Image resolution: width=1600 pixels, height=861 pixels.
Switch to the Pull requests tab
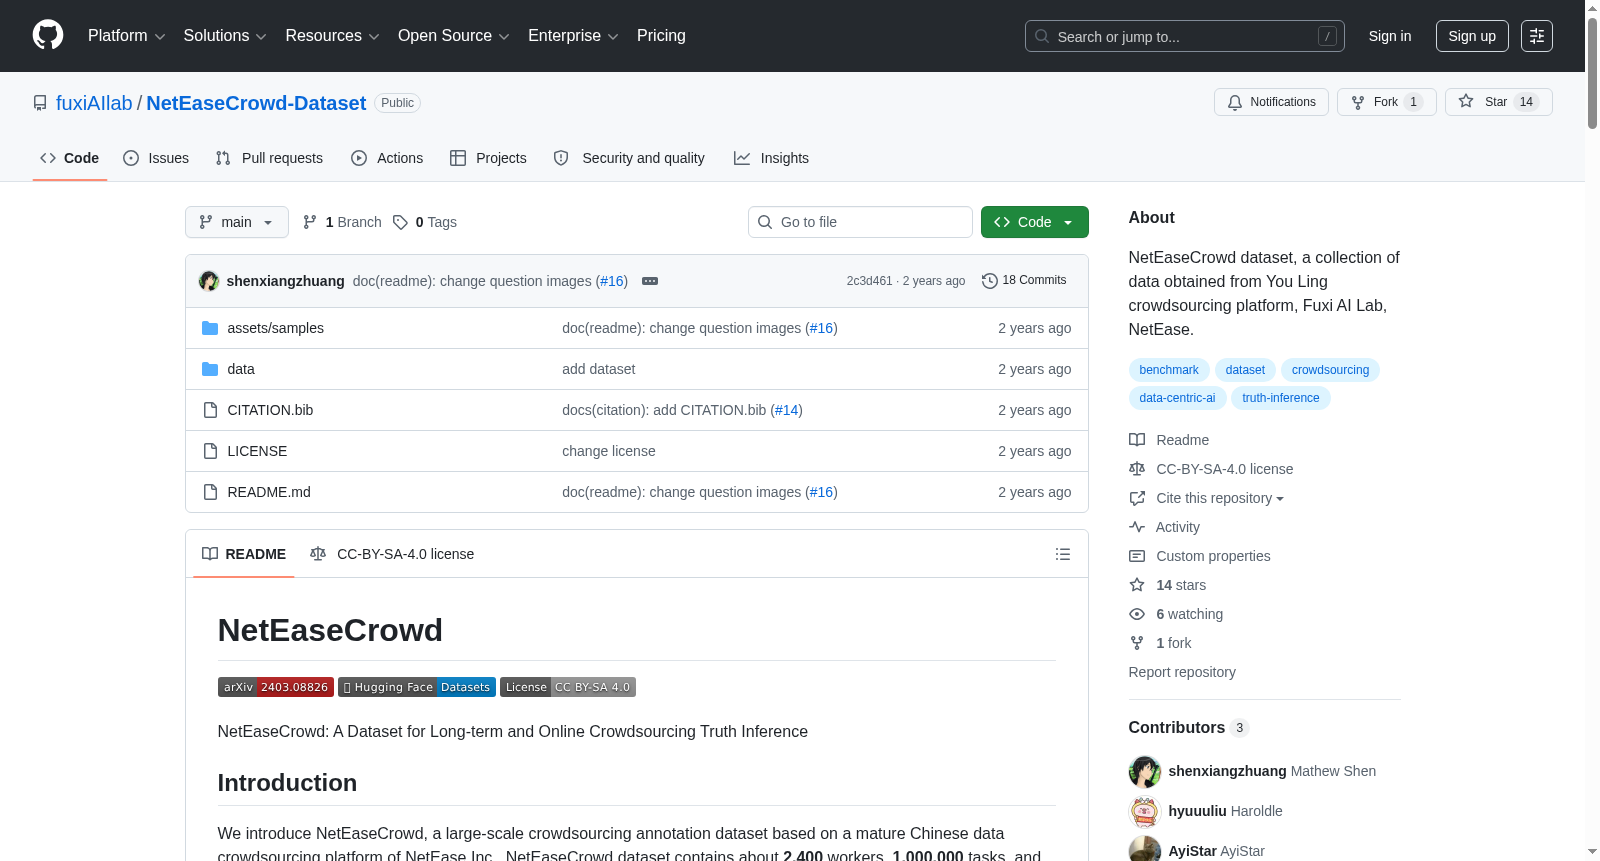pyautogui.click(x=269, y=158)
